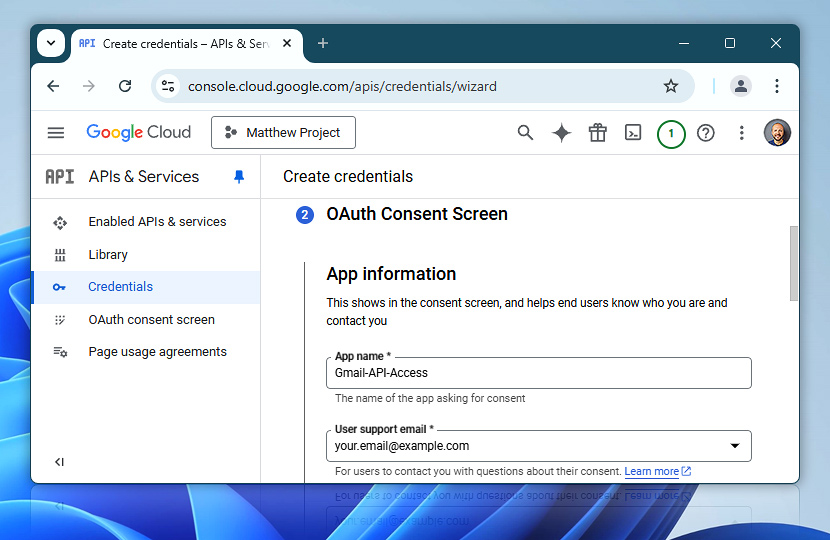Click the Page usage agreements settings icon

pos(60,352)
